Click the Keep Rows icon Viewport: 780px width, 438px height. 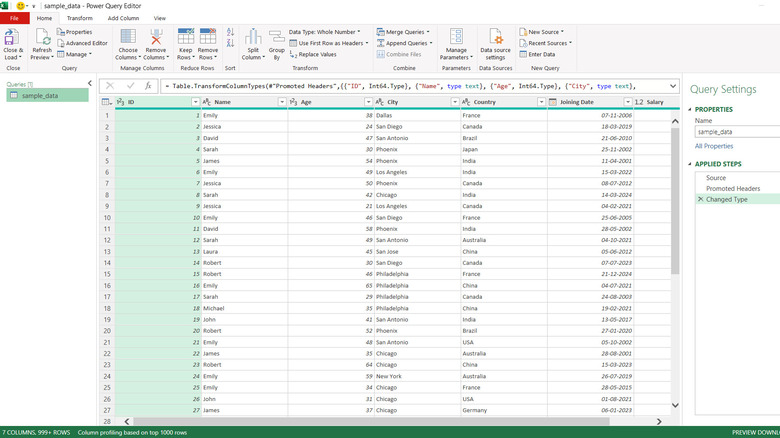[186, 38]
